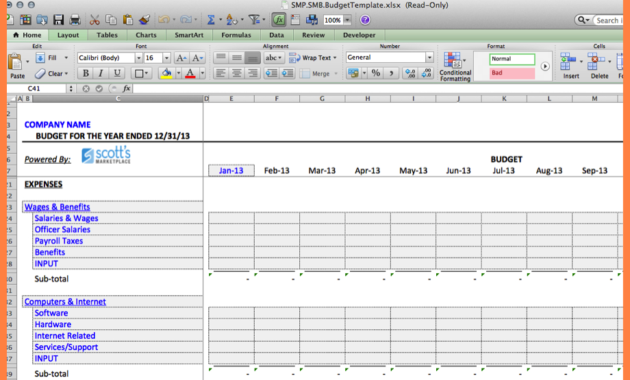Open the SmartArt ribbon tab
This screenshot has height=380, width=630.
pos(189,35)
